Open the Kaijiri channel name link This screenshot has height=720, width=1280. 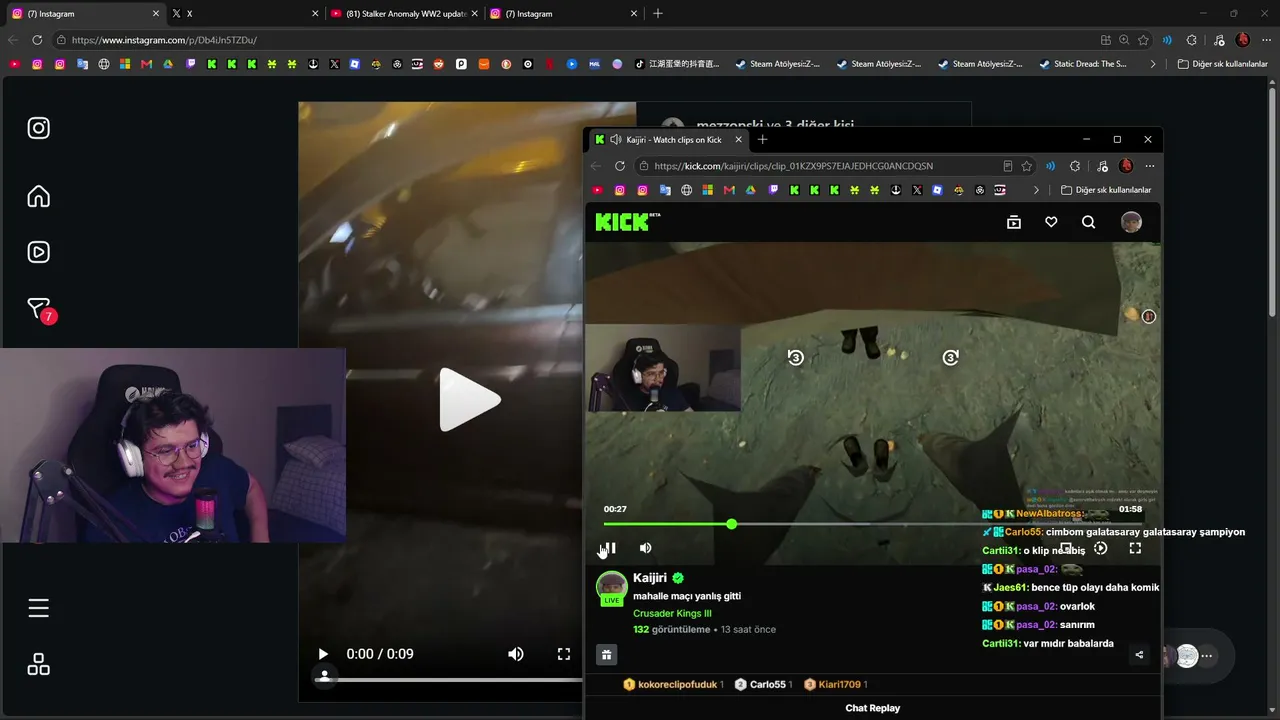click(650, 578)
